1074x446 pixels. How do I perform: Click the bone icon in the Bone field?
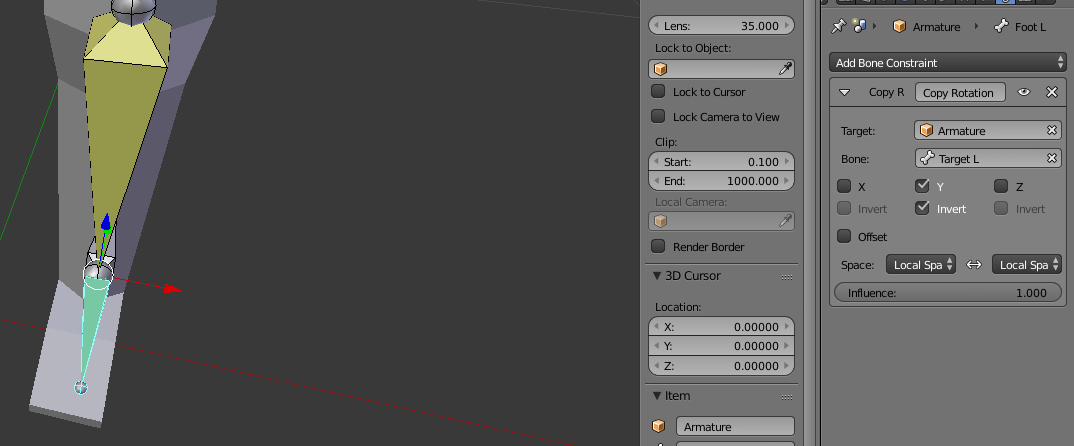[x=927, y=158]
